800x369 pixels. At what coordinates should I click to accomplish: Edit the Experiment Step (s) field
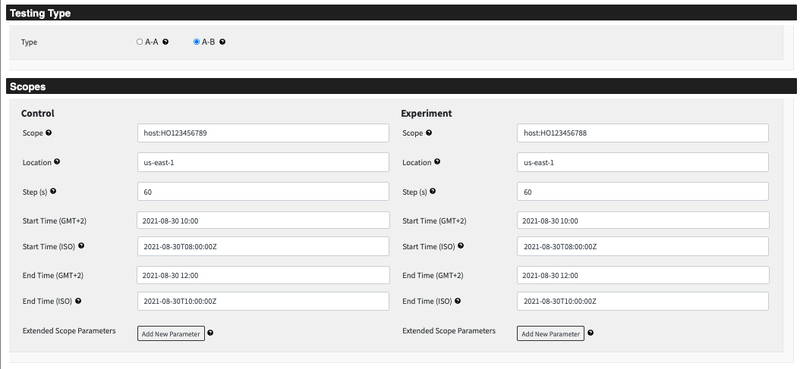(643, 192)
